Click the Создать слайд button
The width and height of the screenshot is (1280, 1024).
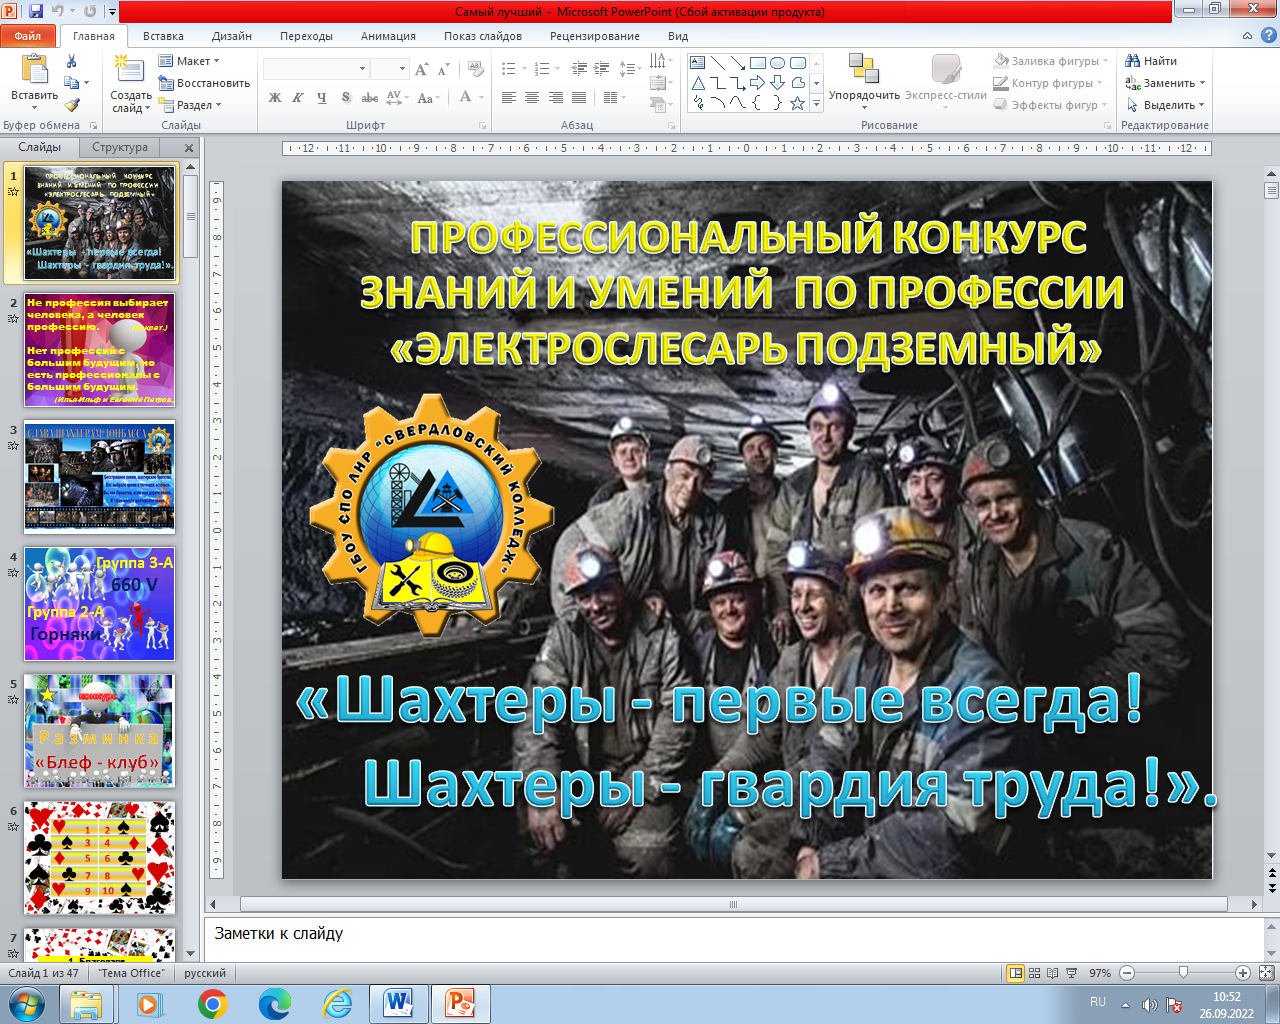pos(130,84)
